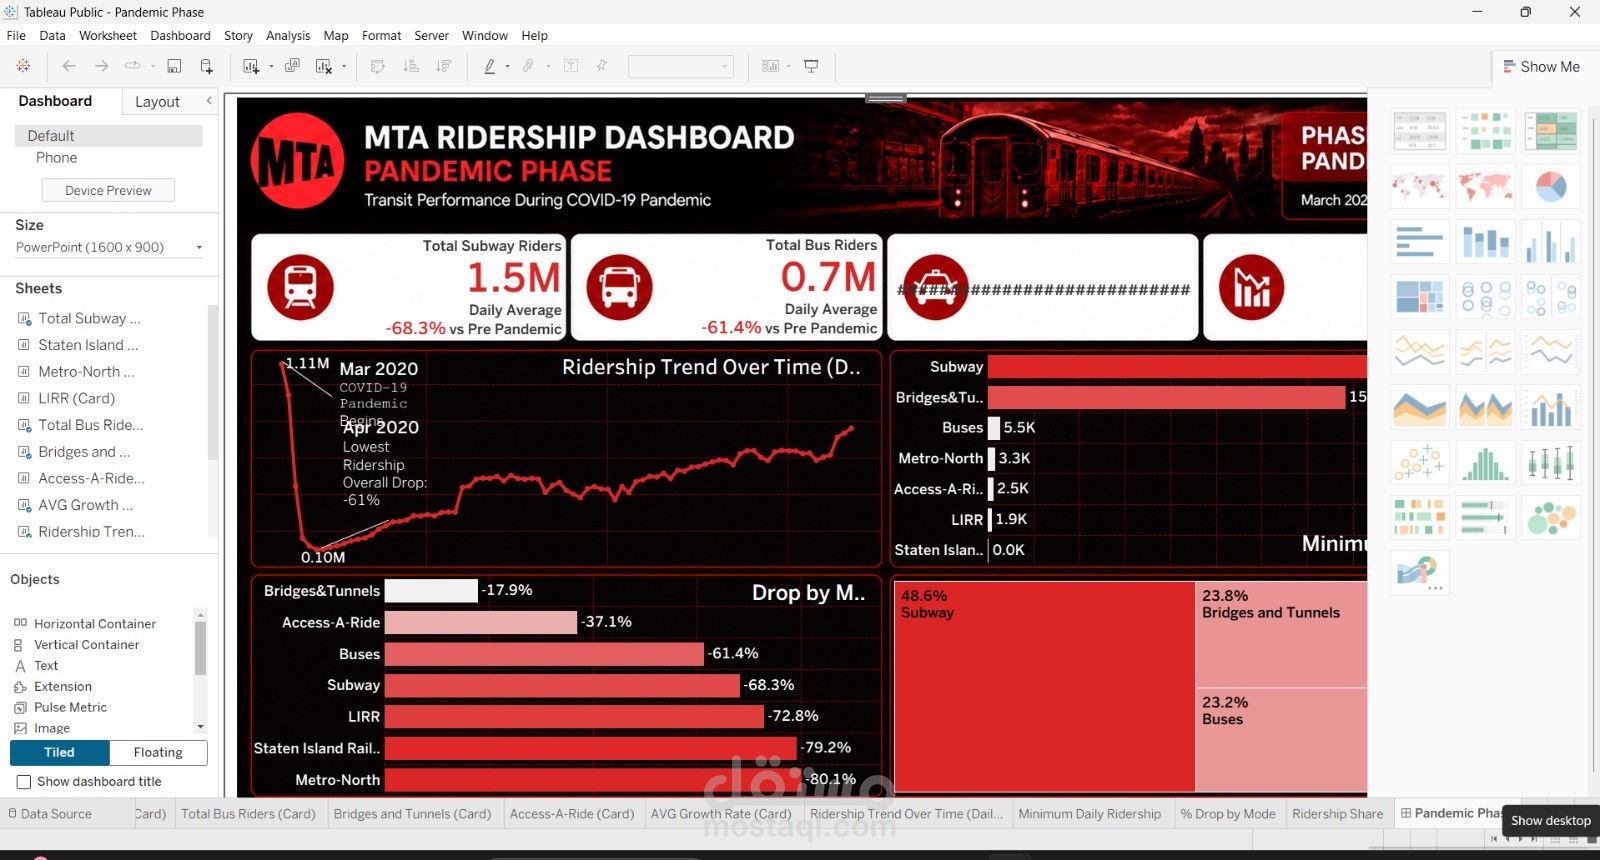Click the Device Preview button

[108, 191]
